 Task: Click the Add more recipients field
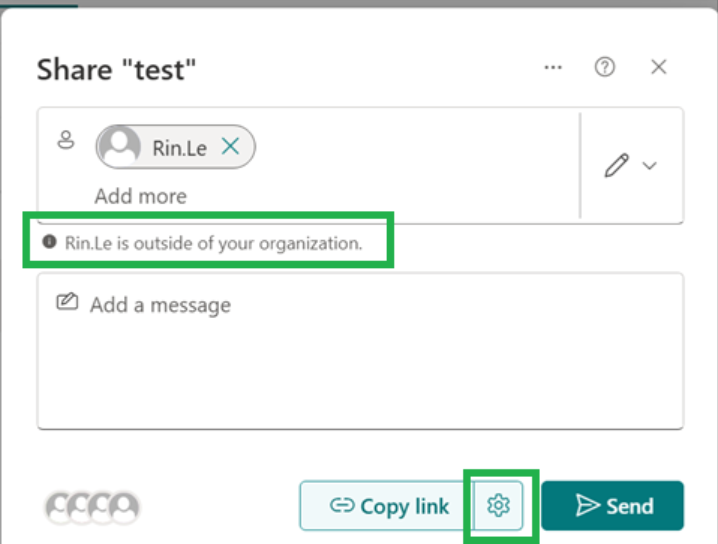coord(141,196)
